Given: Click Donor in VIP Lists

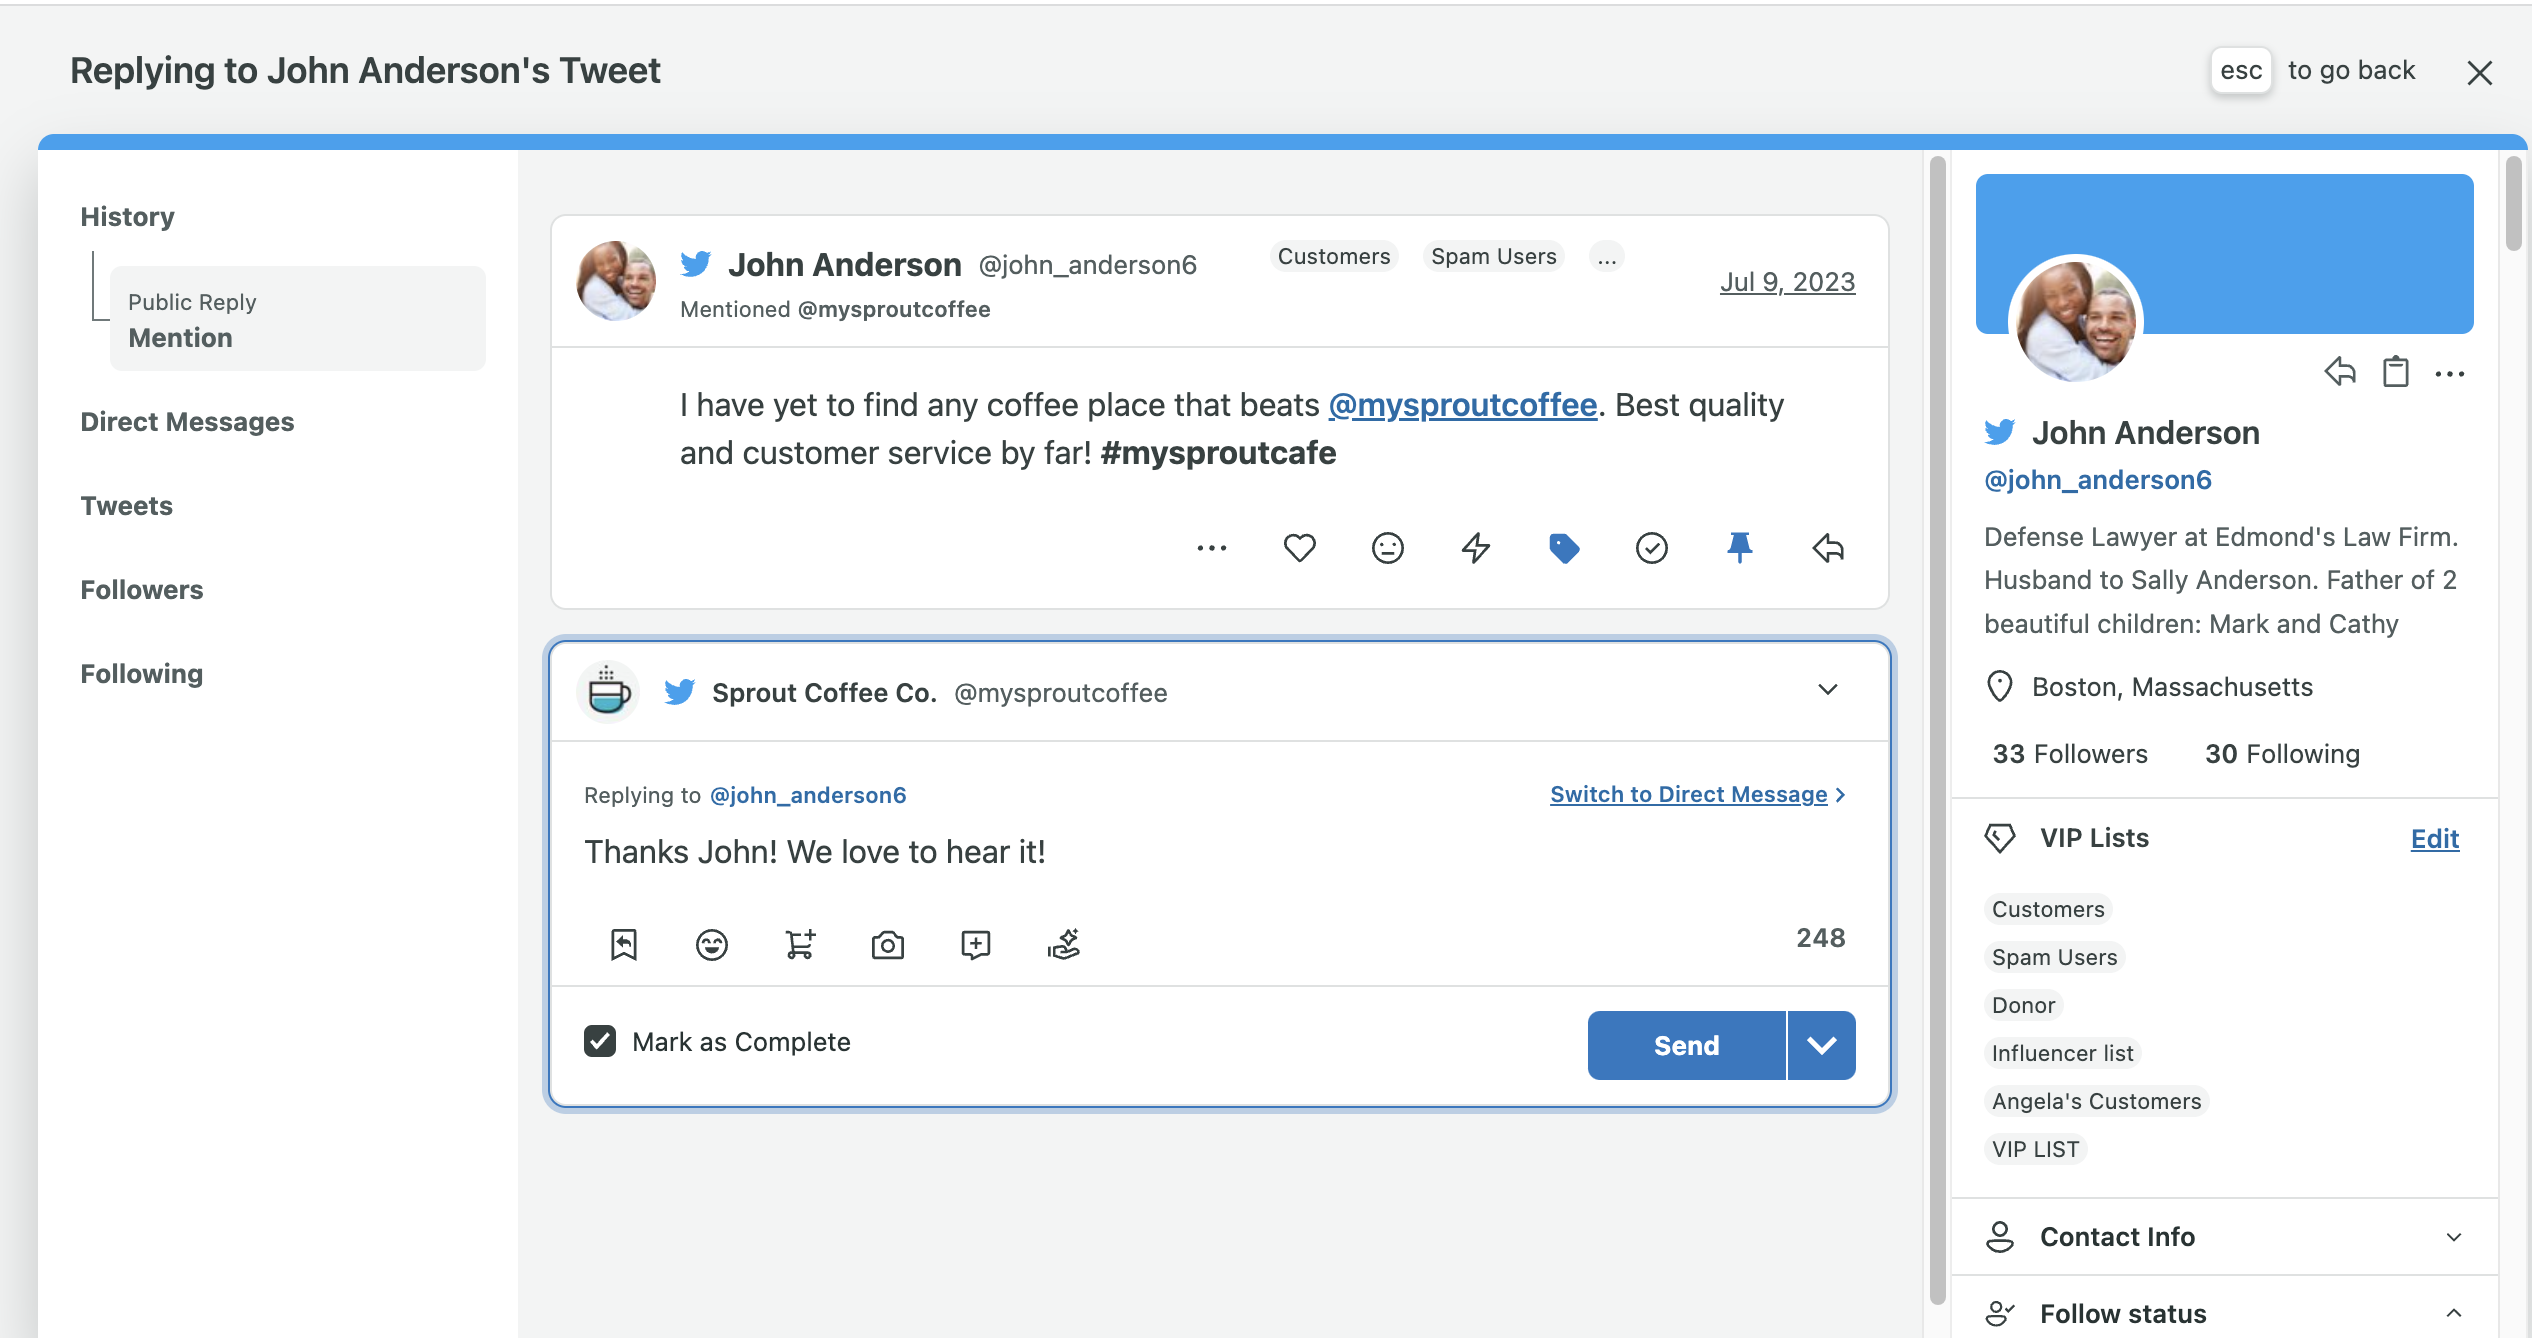Looking at the screenshot, I should (x=2024, y=1005).
